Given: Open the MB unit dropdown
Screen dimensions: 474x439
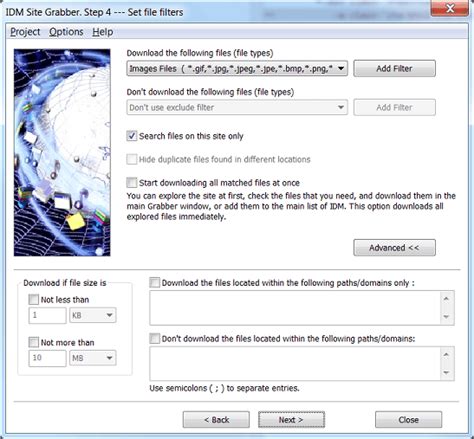Looking at the screenshot, I should 93,358.
